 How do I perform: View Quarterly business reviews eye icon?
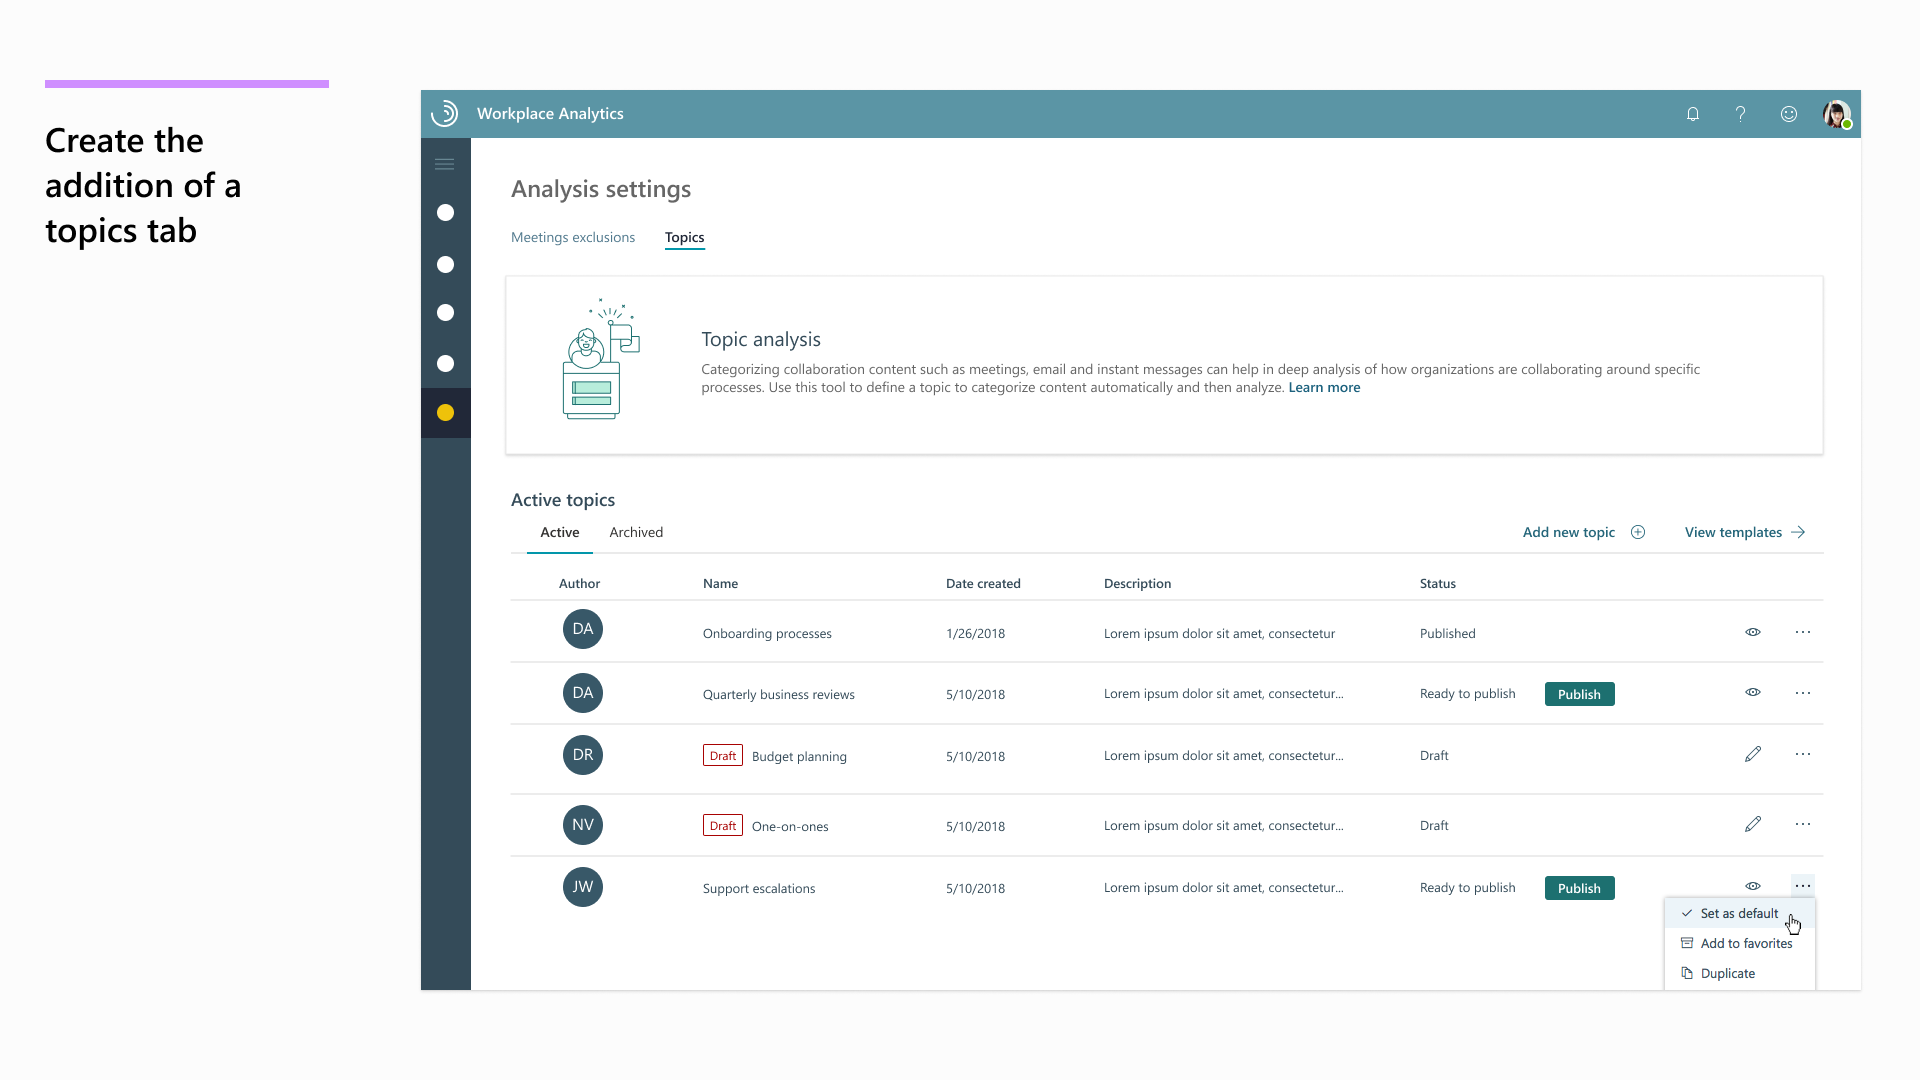coord(1753,692)
